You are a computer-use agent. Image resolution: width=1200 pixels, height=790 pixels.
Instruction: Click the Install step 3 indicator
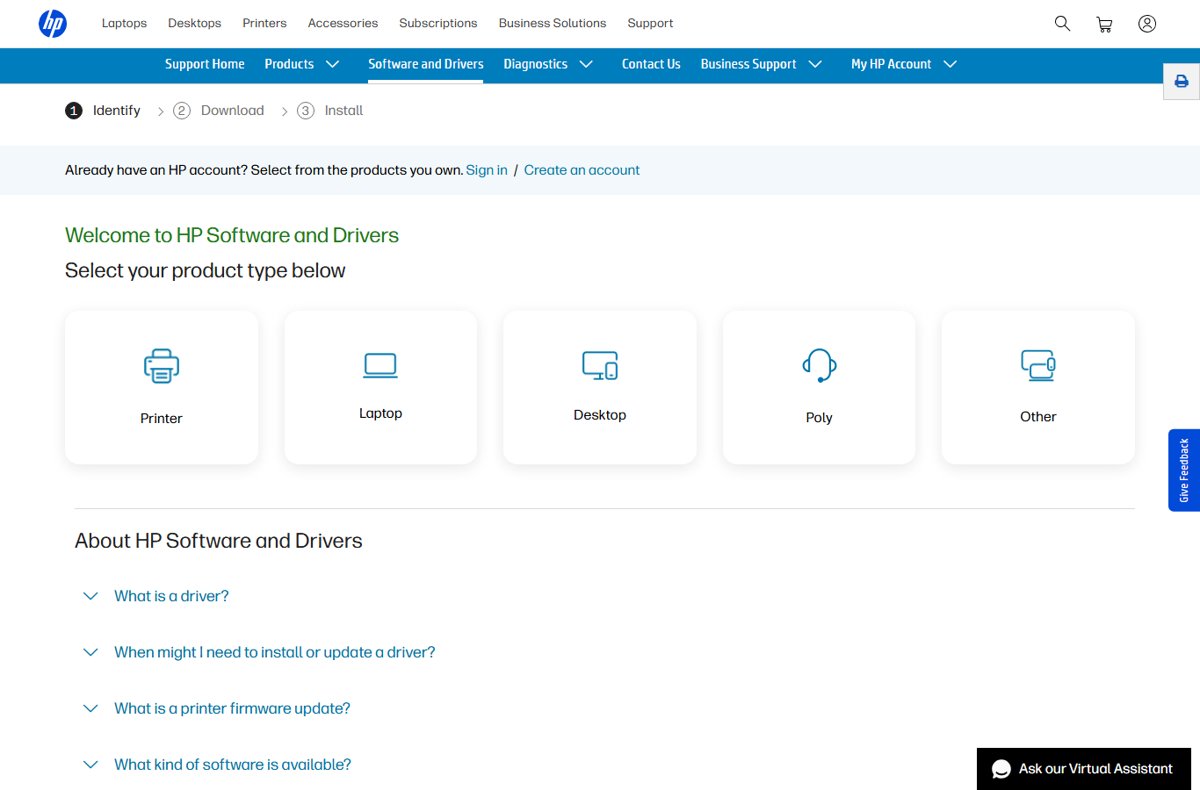pos(330,111)
